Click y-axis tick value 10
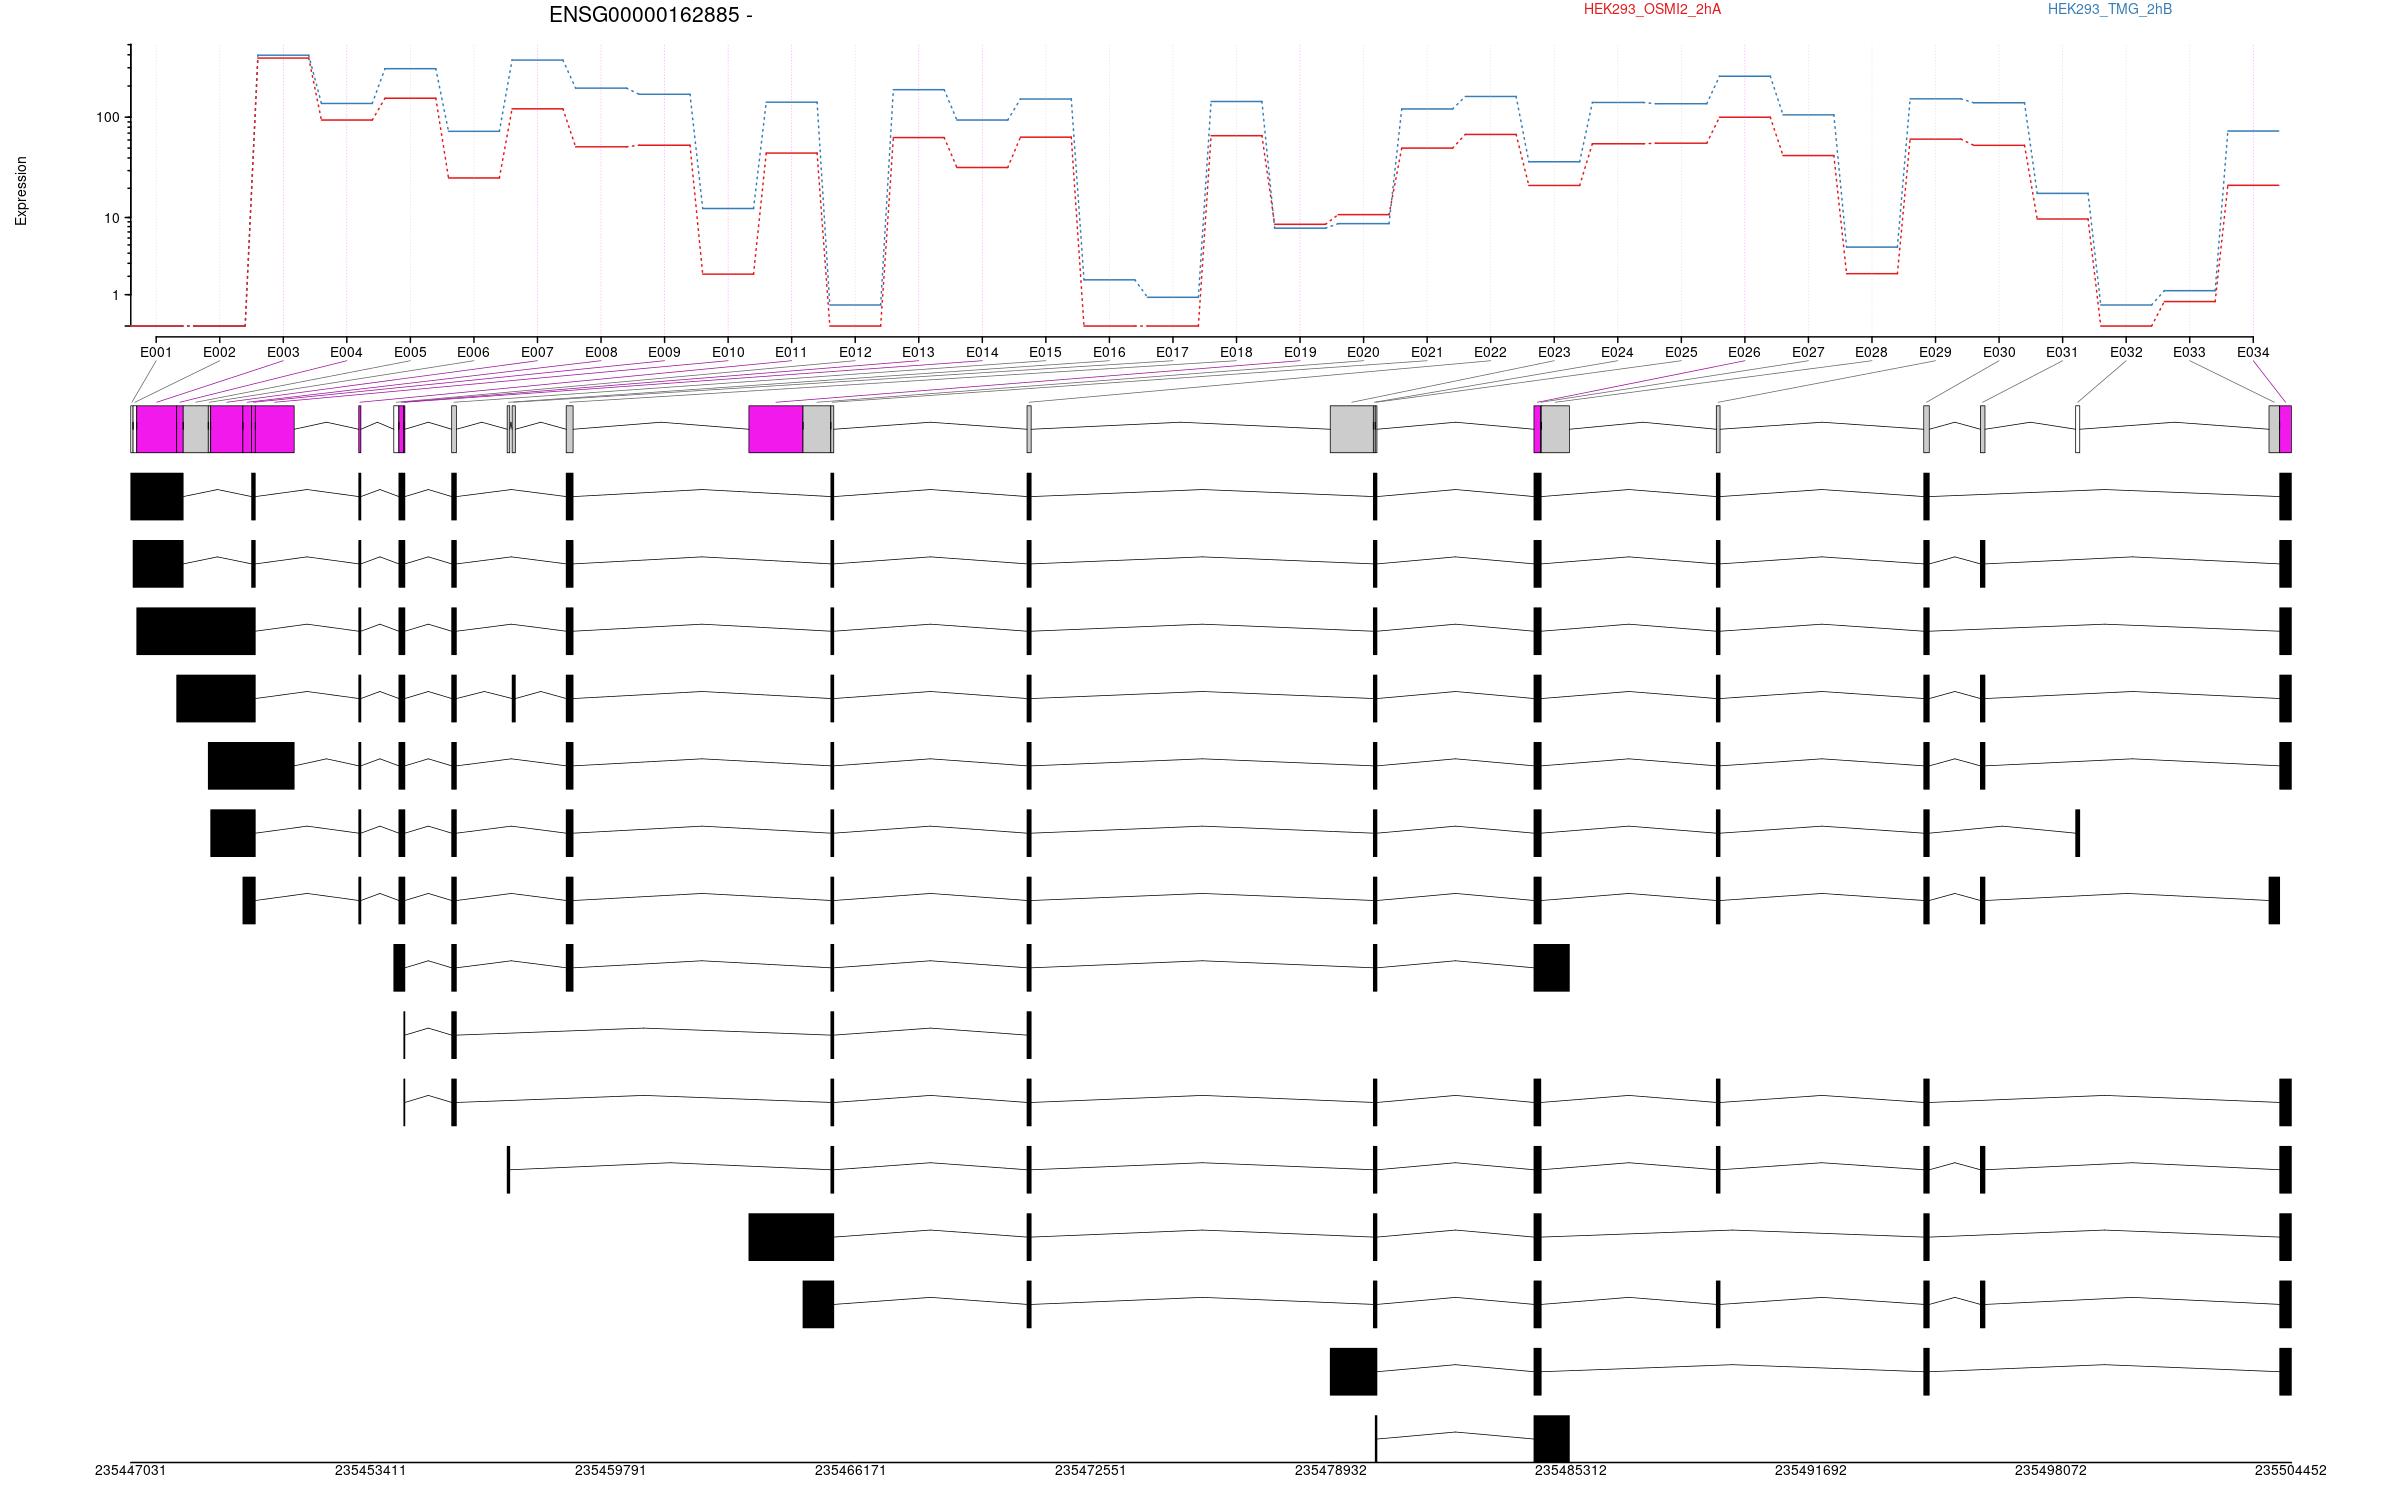 tap(111, 218)
